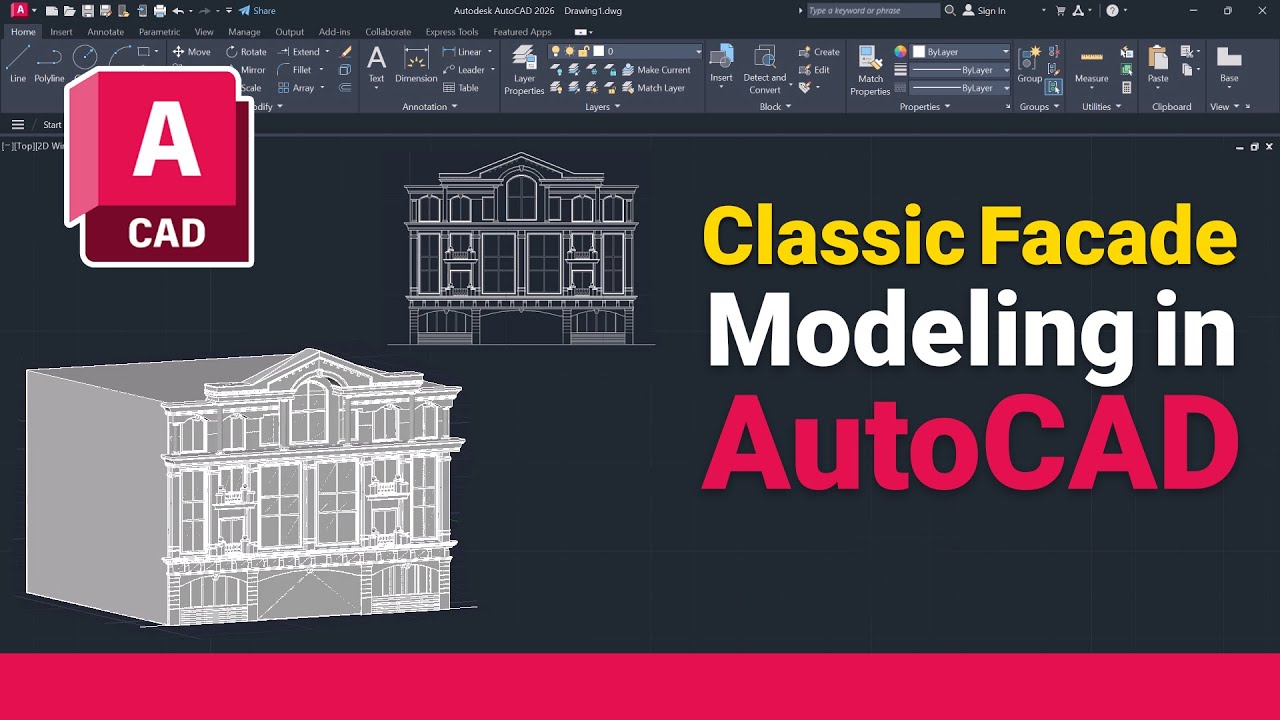Click Match Layer button

pyautogui.click(x=654, y=88)
